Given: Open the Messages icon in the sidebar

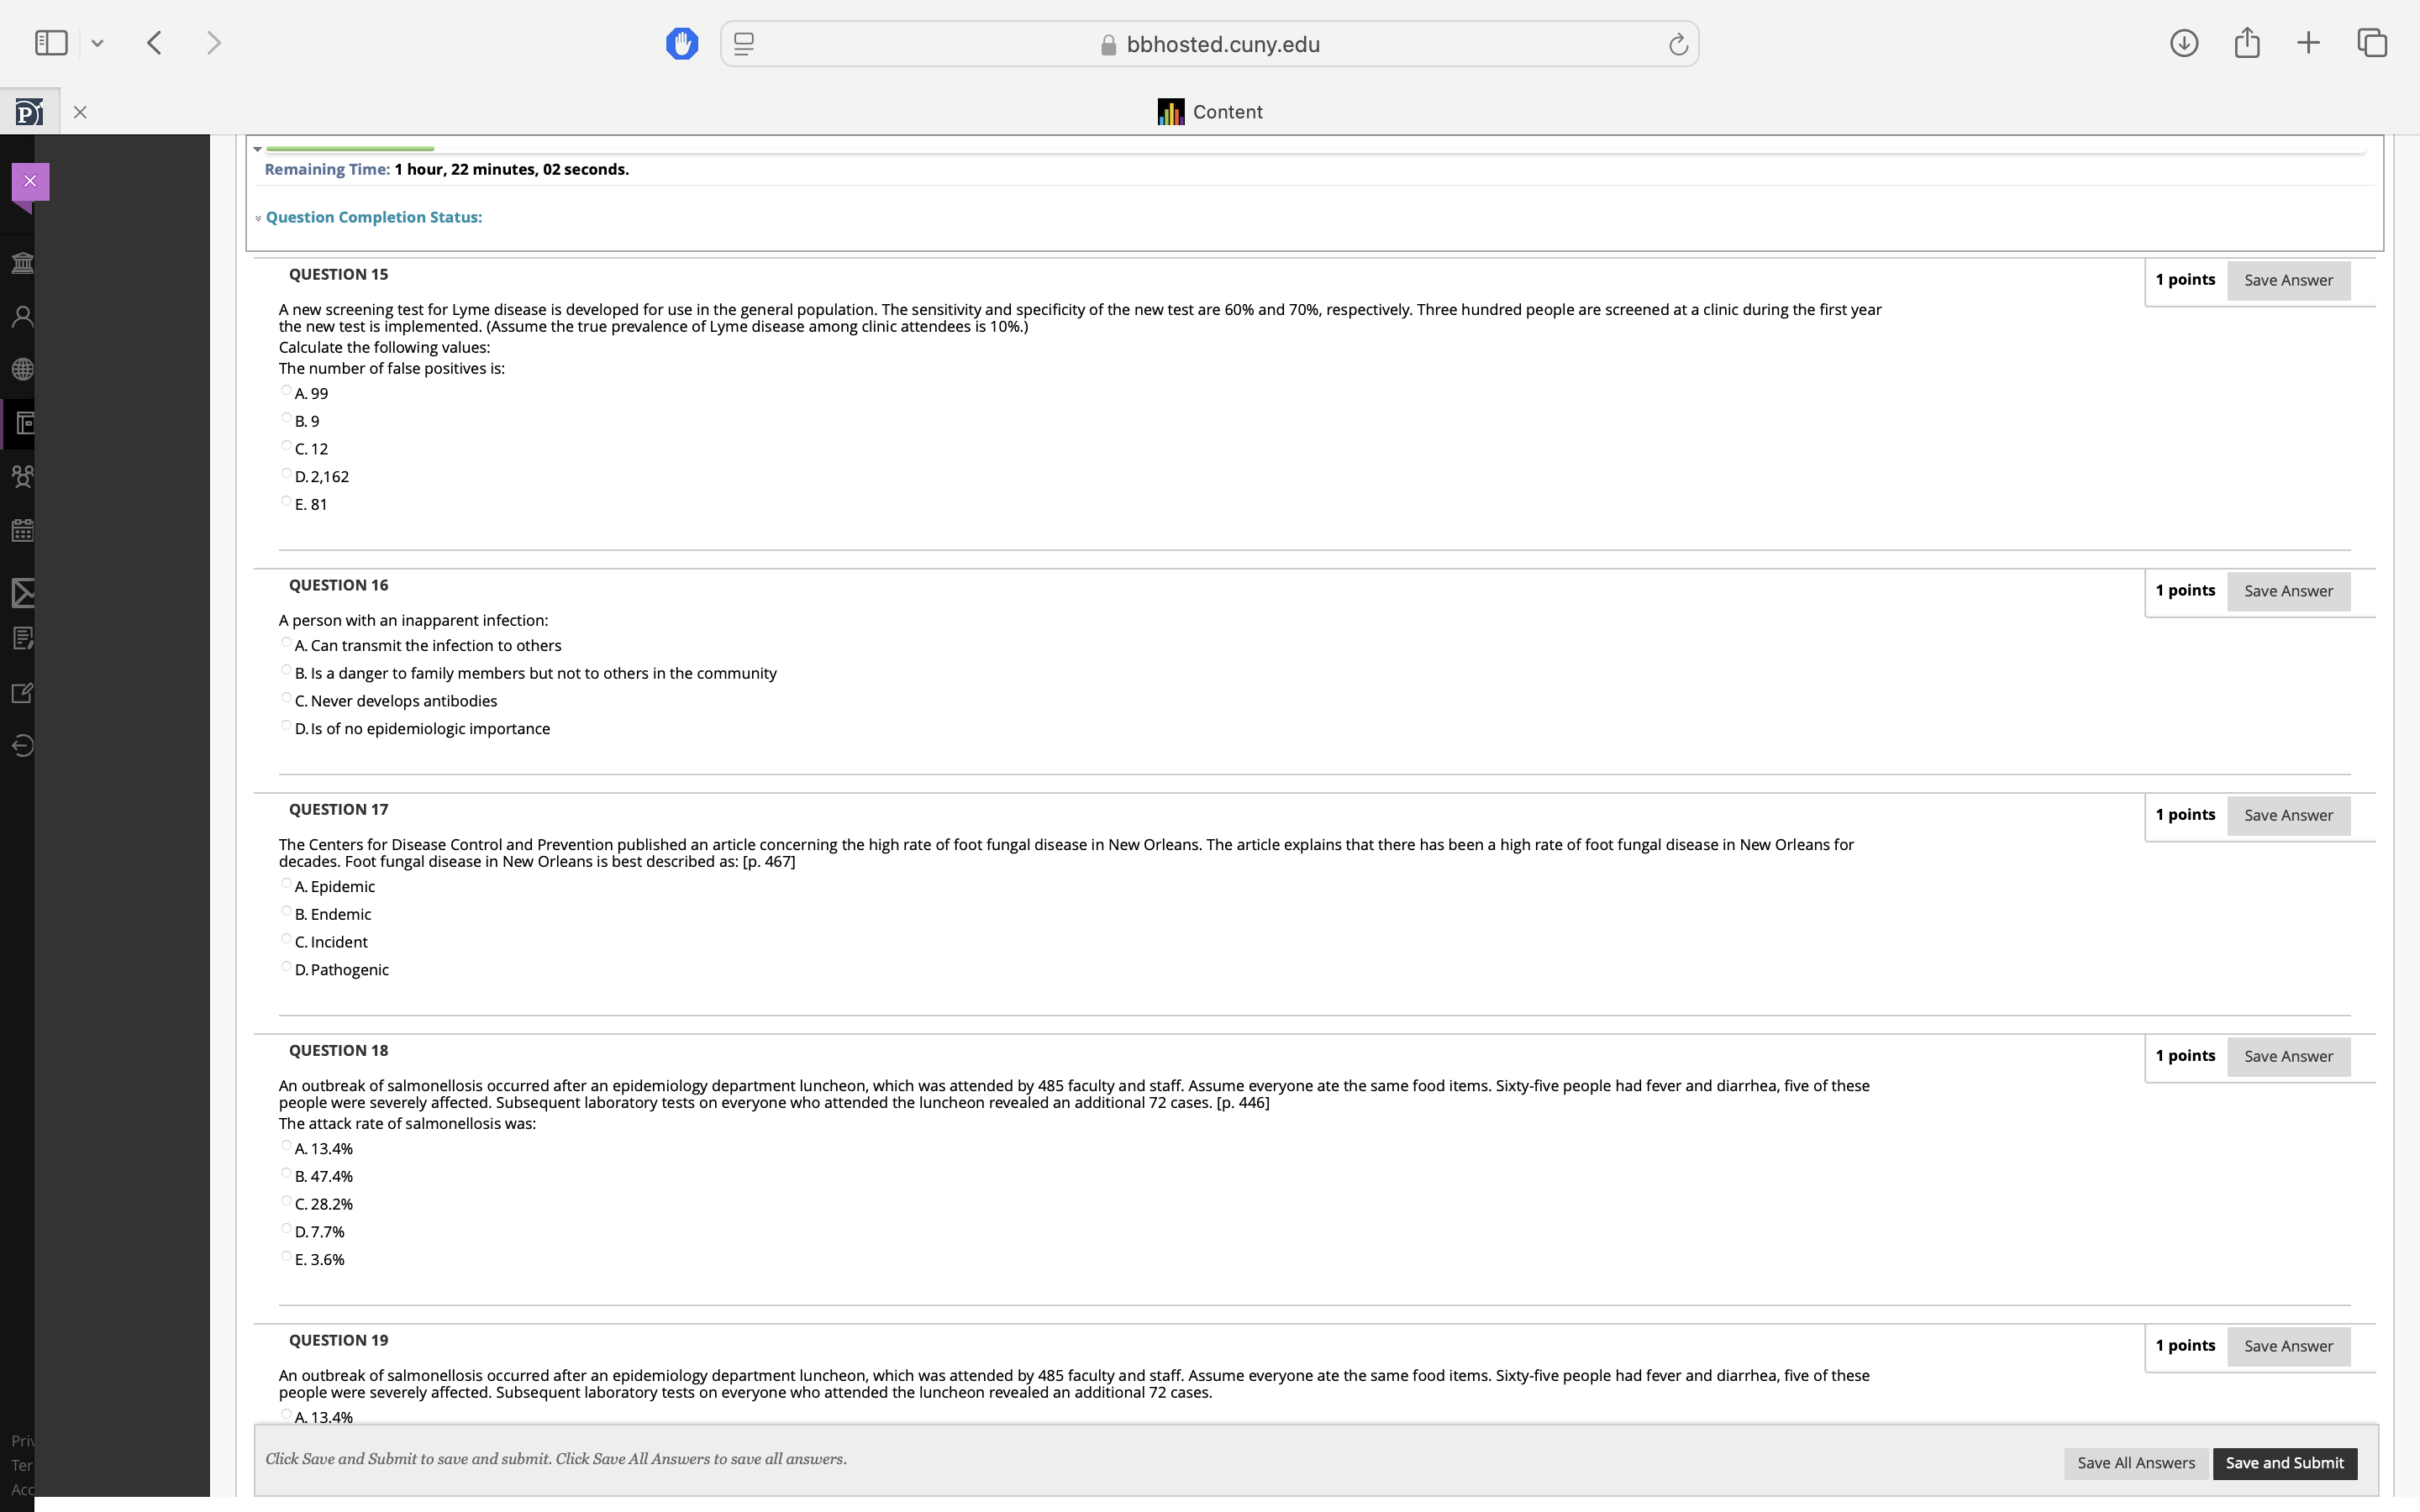Looking at the screenshot, I should click(23, 592).
